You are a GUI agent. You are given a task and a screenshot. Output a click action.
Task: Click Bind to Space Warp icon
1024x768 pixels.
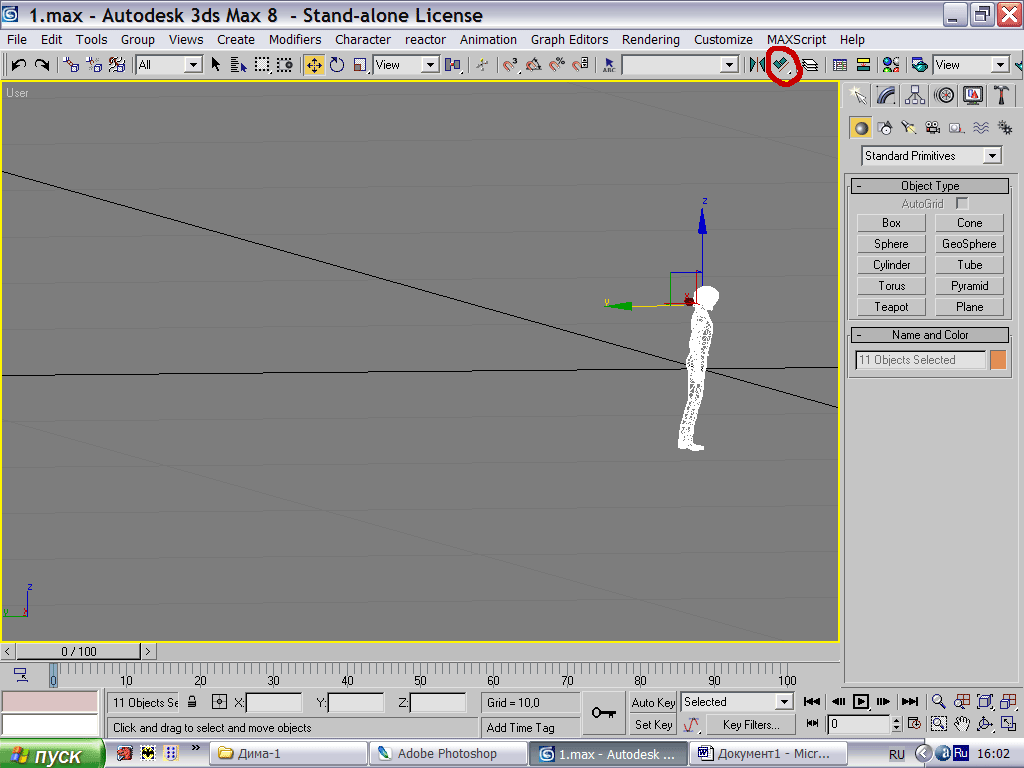(x=117, y=65)
